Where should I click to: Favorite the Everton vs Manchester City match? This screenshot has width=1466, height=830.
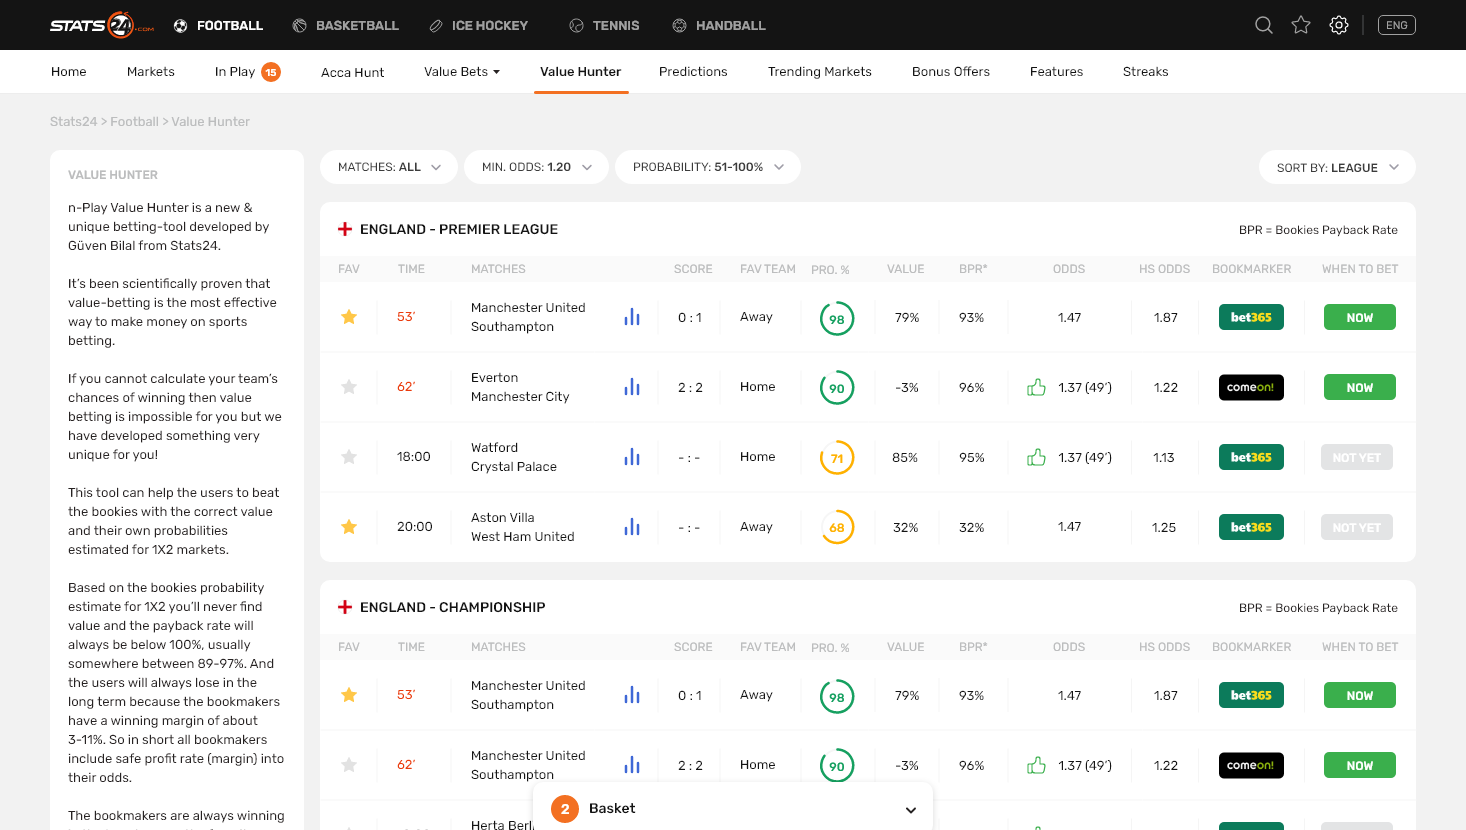click(x=349, y=387)
